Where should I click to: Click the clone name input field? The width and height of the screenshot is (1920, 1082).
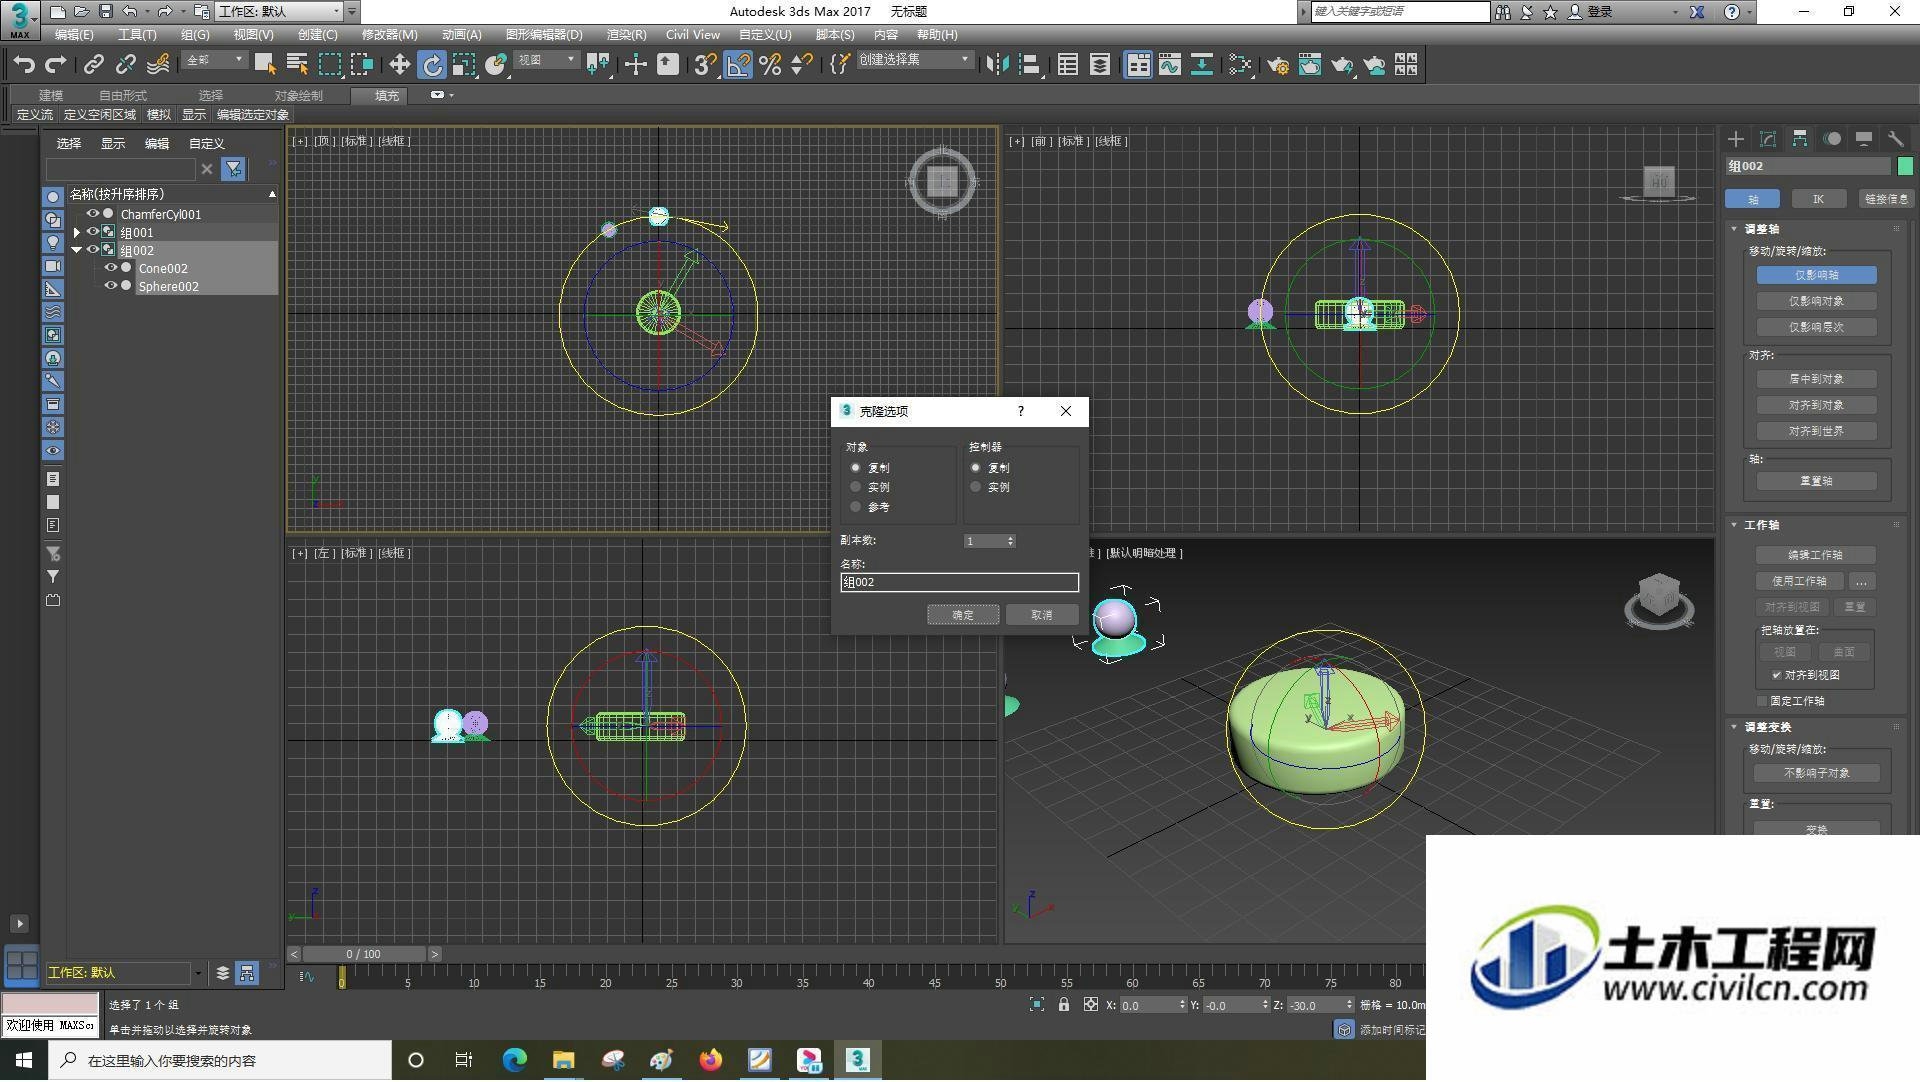click(x=960, y=582)
